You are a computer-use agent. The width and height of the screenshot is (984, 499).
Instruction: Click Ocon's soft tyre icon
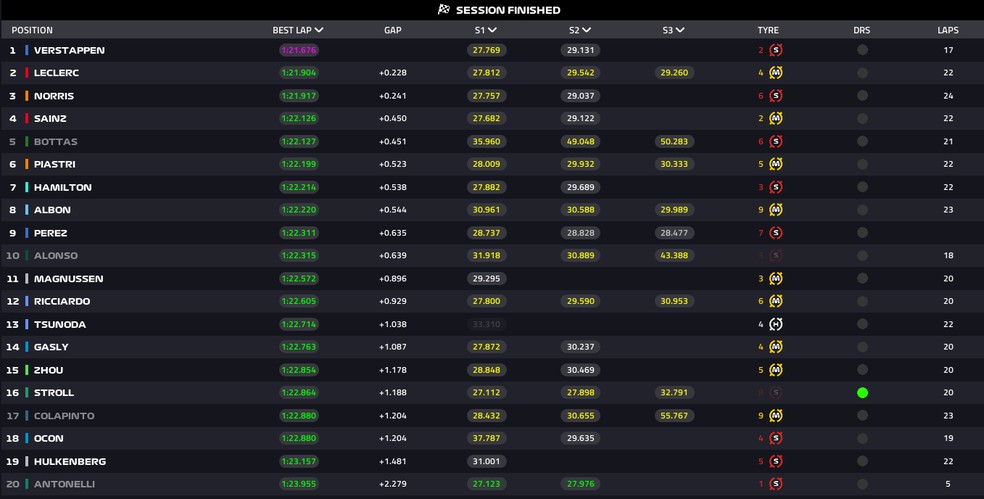click(776, 439)
